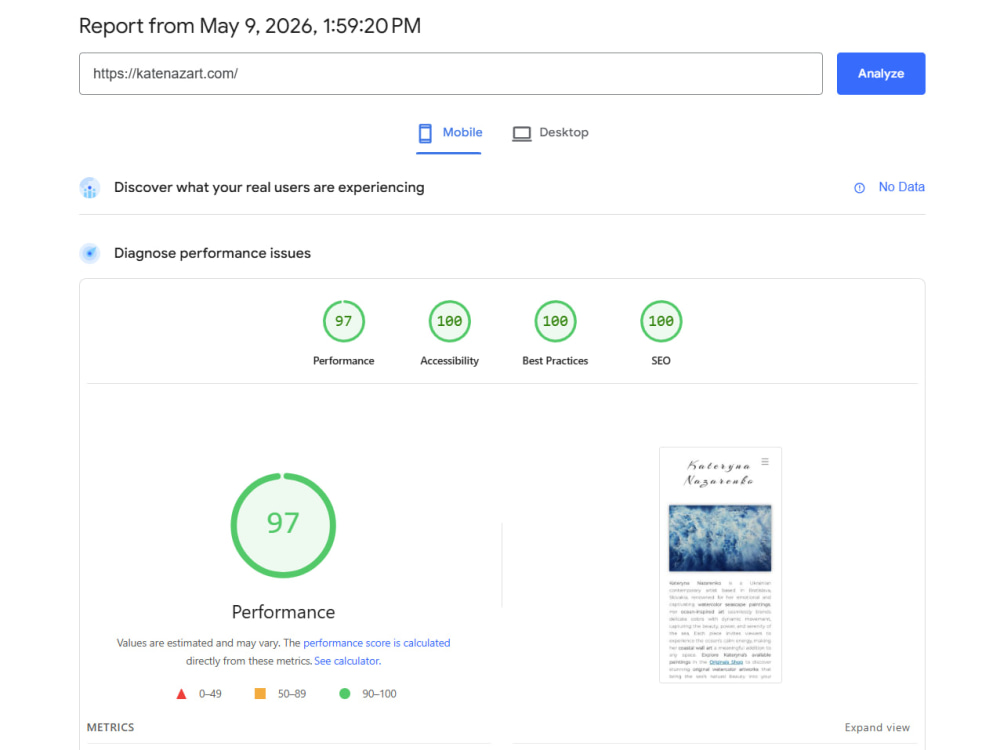The height and width of the screenshot is (750, 1000).
Task: Click the red triangle 0–49 legend icon
Action: [x=181, y=694]
